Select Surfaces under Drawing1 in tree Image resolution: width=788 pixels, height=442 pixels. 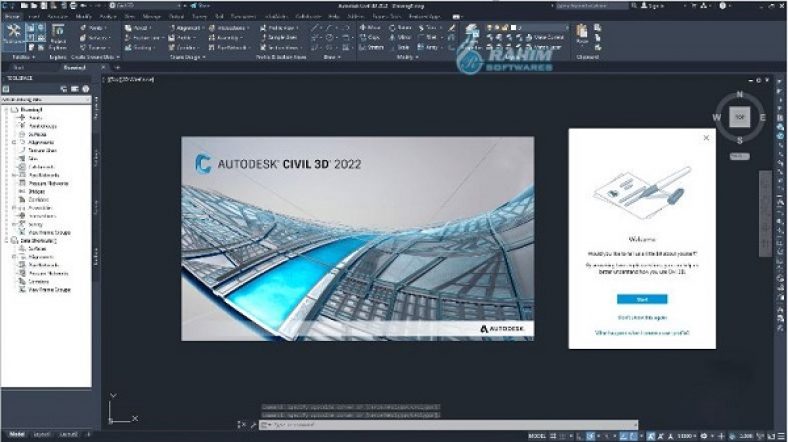[37, 134]
